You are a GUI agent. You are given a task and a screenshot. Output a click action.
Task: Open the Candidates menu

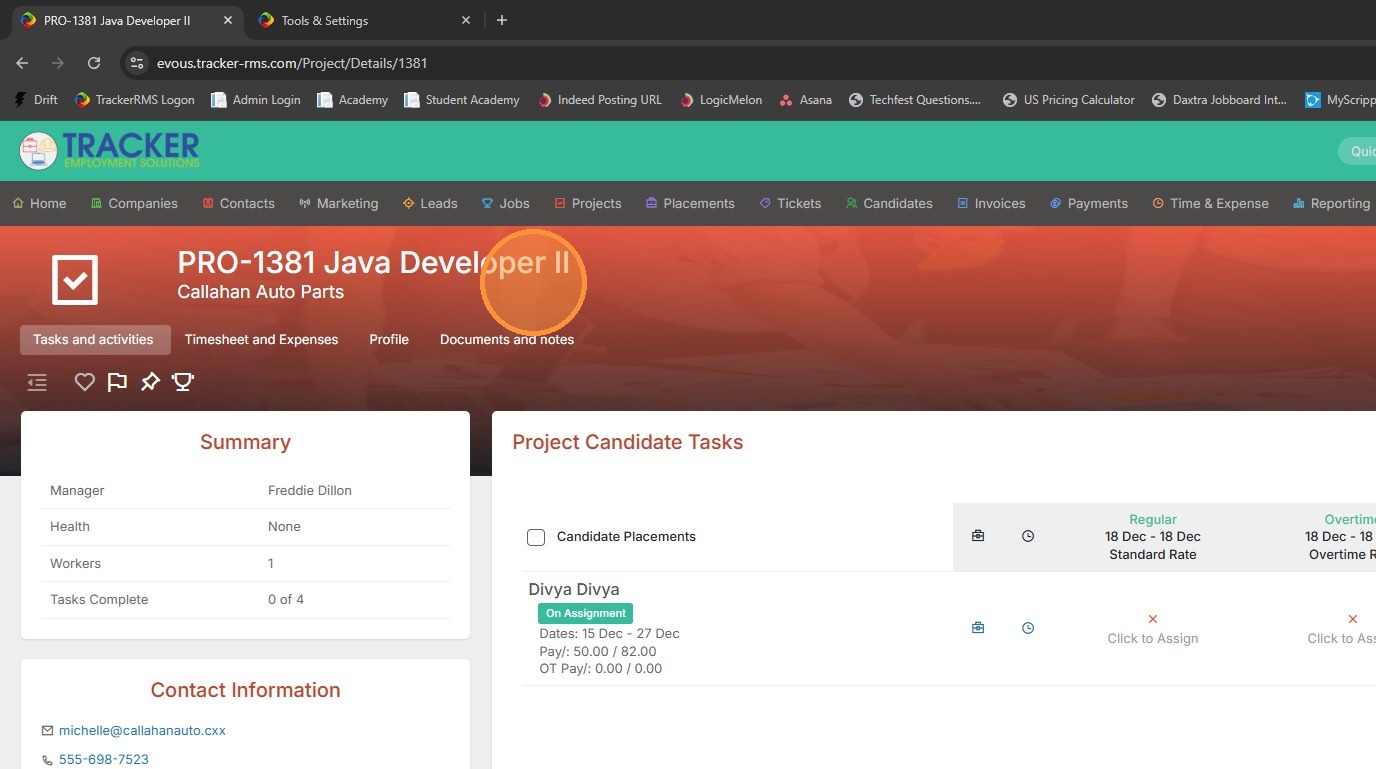(888, 203)
